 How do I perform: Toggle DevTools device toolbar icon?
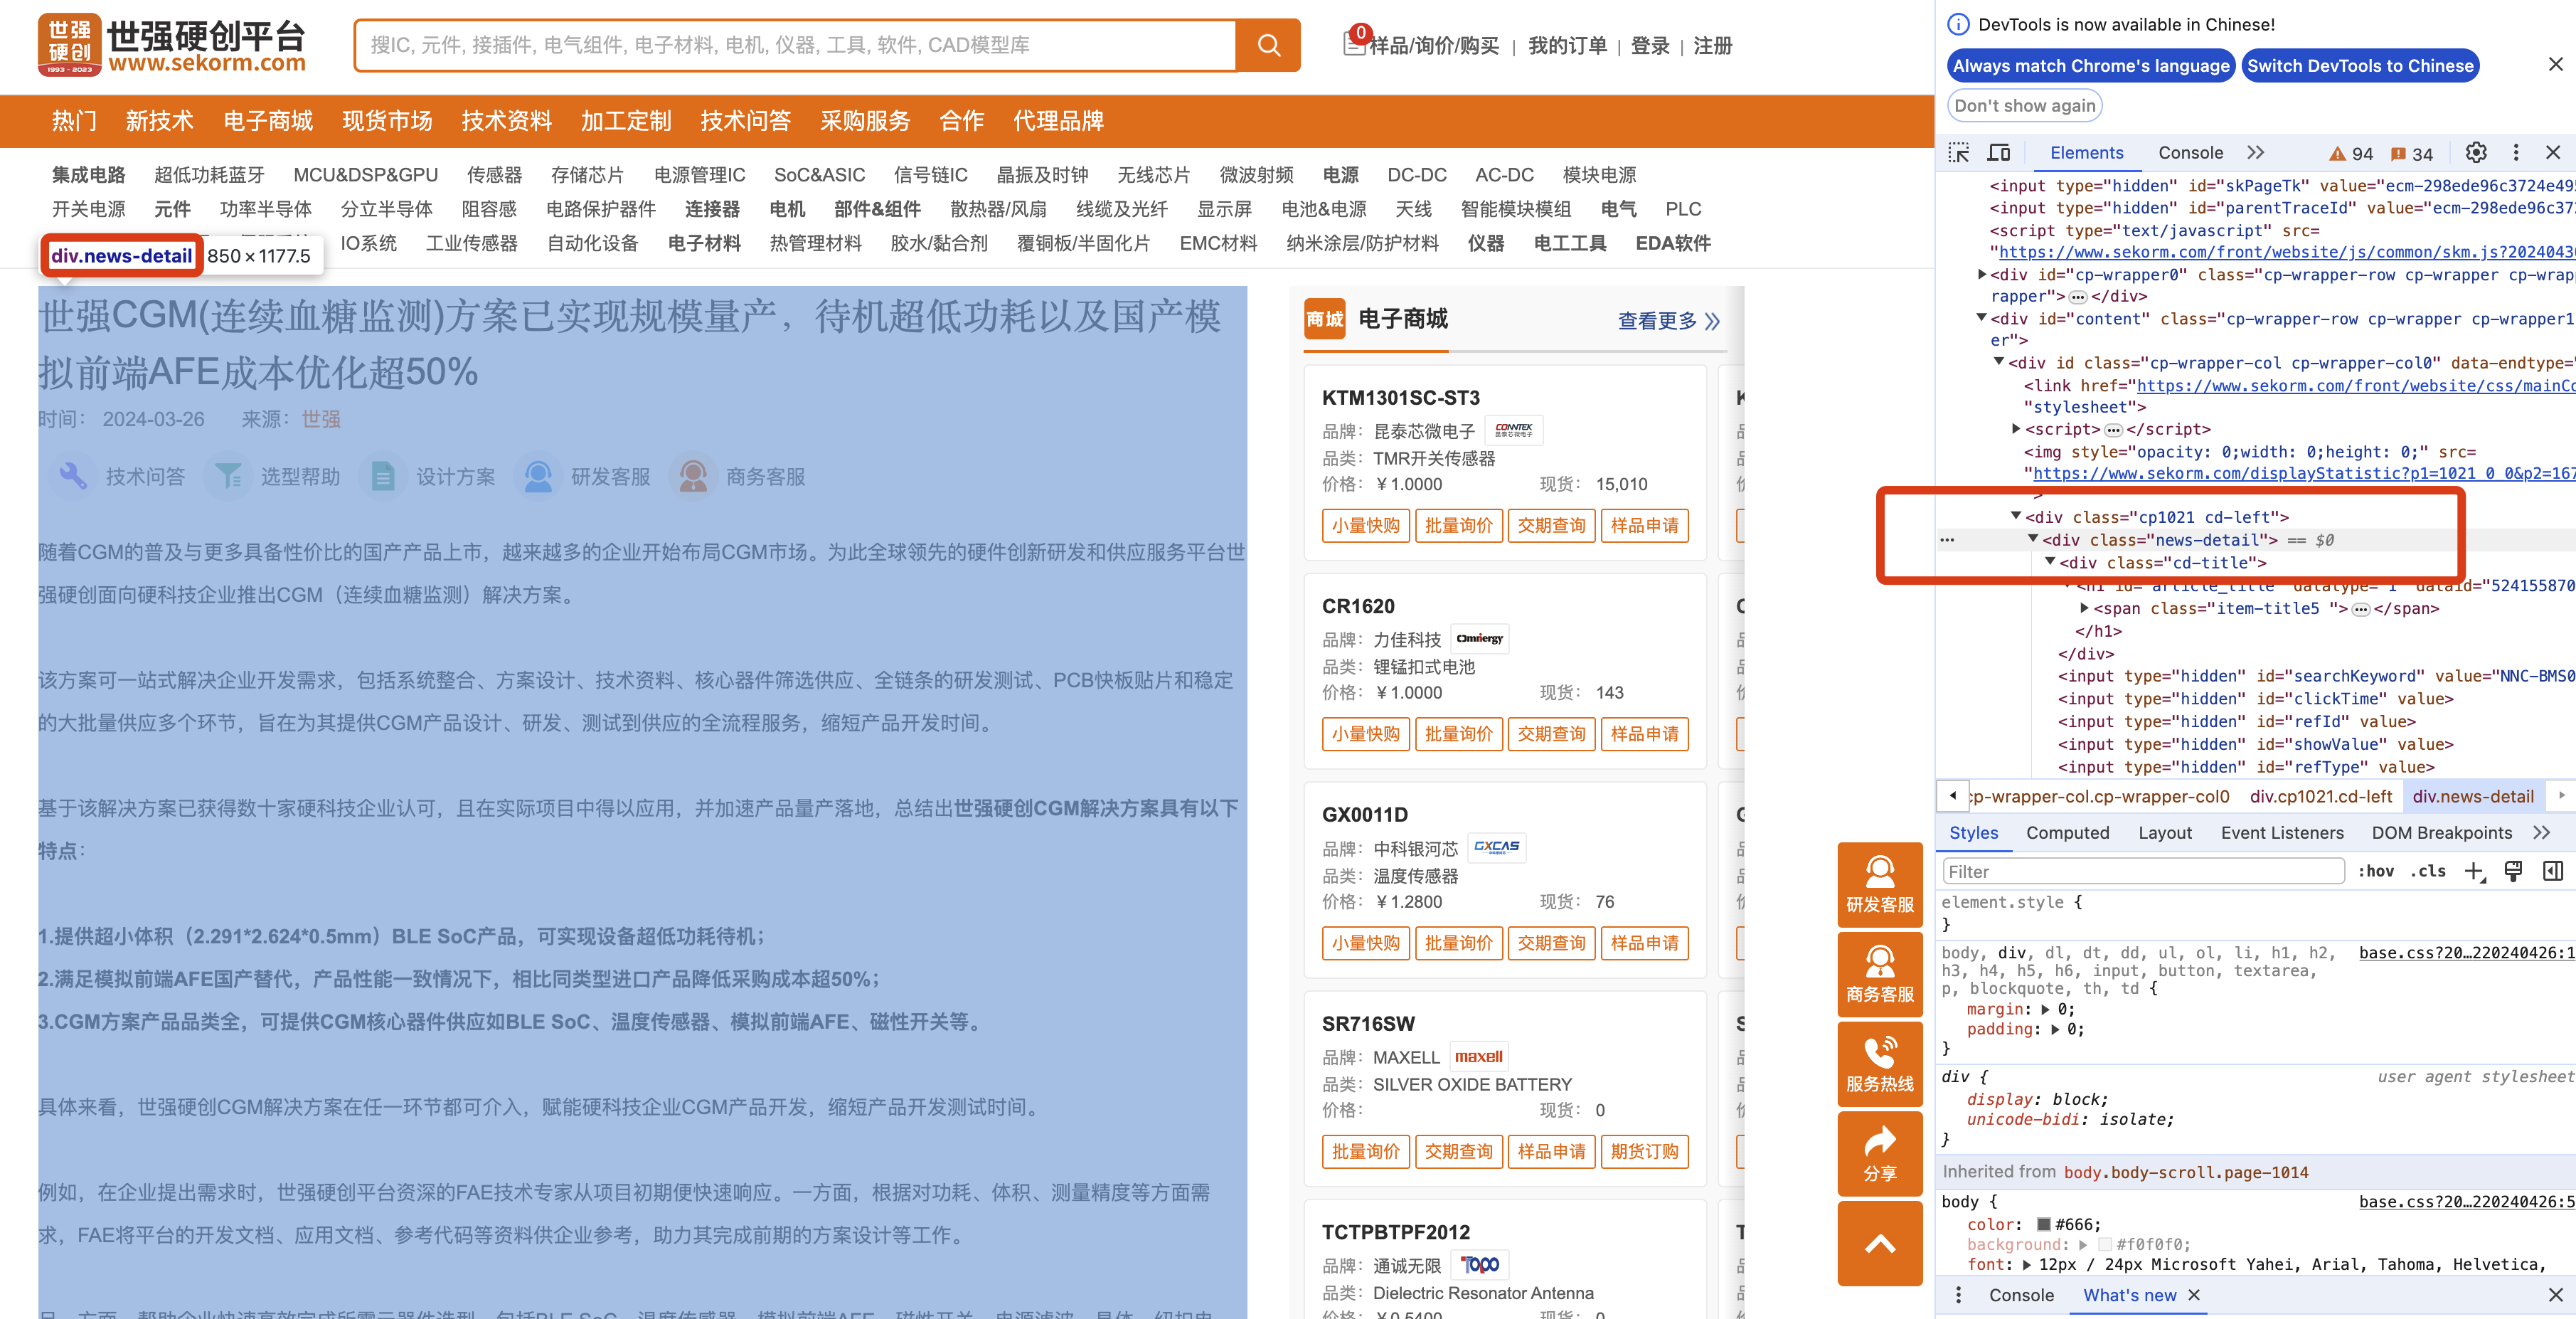[x=1999, y=153]
